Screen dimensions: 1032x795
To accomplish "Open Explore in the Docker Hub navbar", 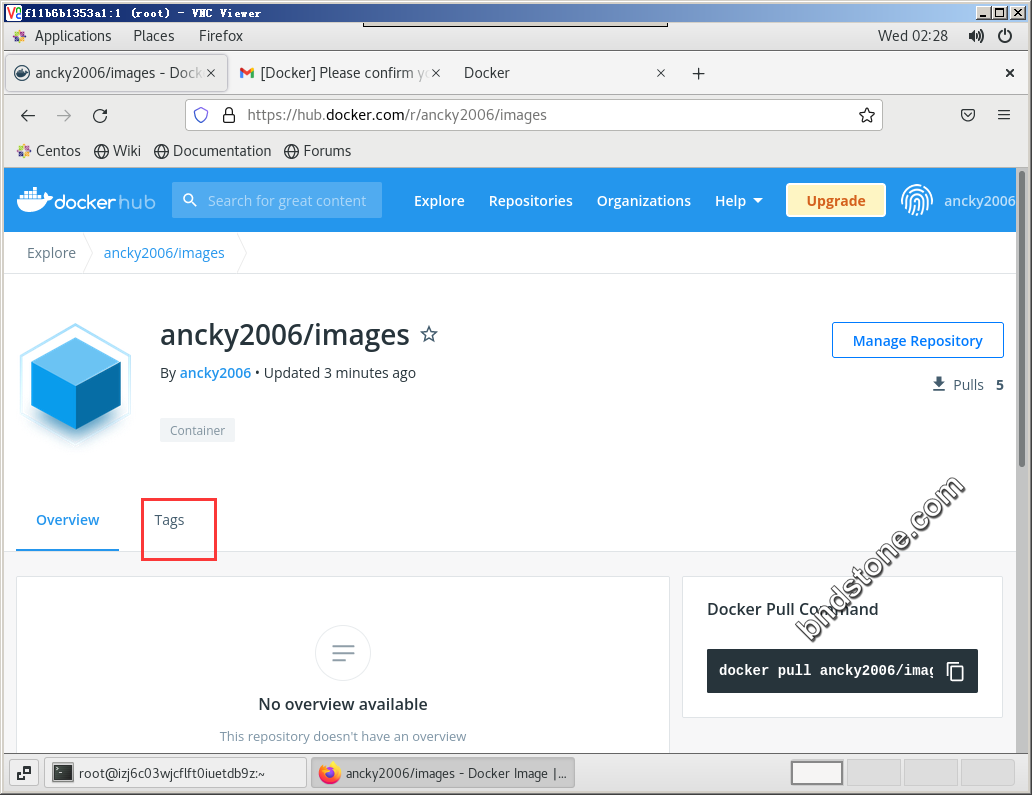I will coord(439,201).
